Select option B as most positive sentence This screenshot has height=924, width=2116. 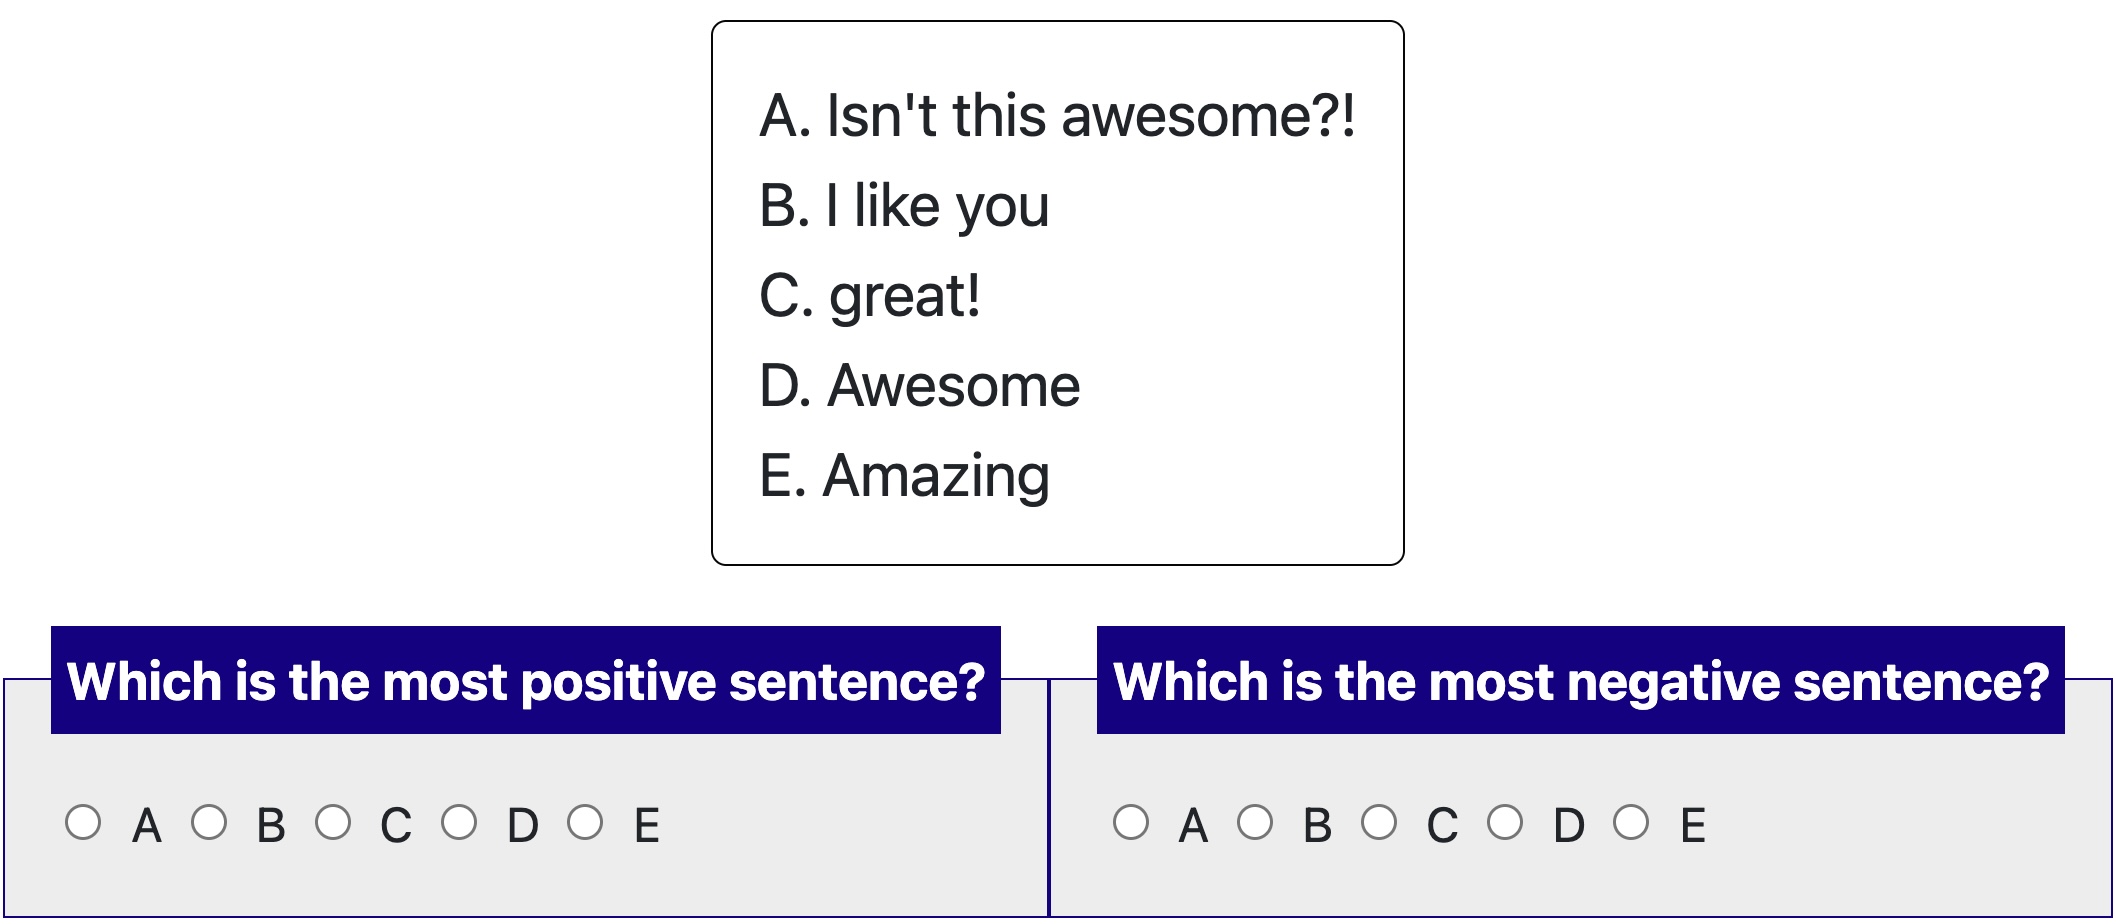coord(209,822)
